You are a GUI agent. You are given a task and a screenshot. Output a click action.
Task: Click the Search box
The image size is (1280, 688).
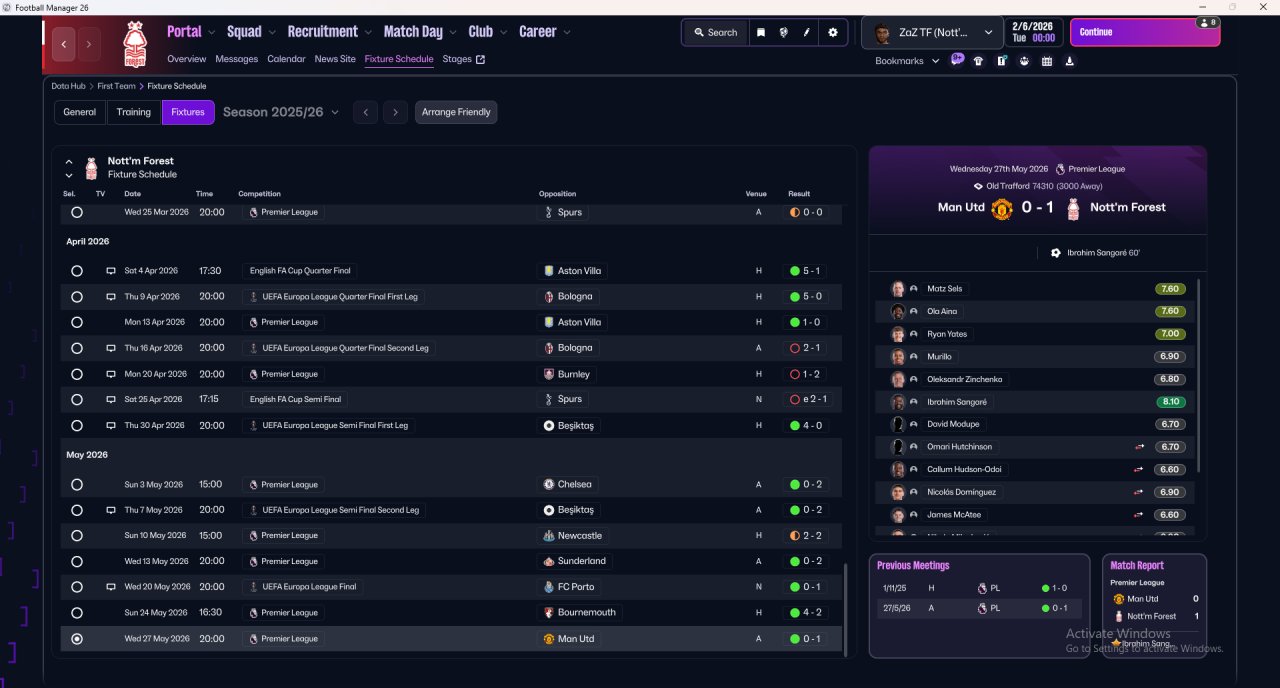click(x=714, y=32)
